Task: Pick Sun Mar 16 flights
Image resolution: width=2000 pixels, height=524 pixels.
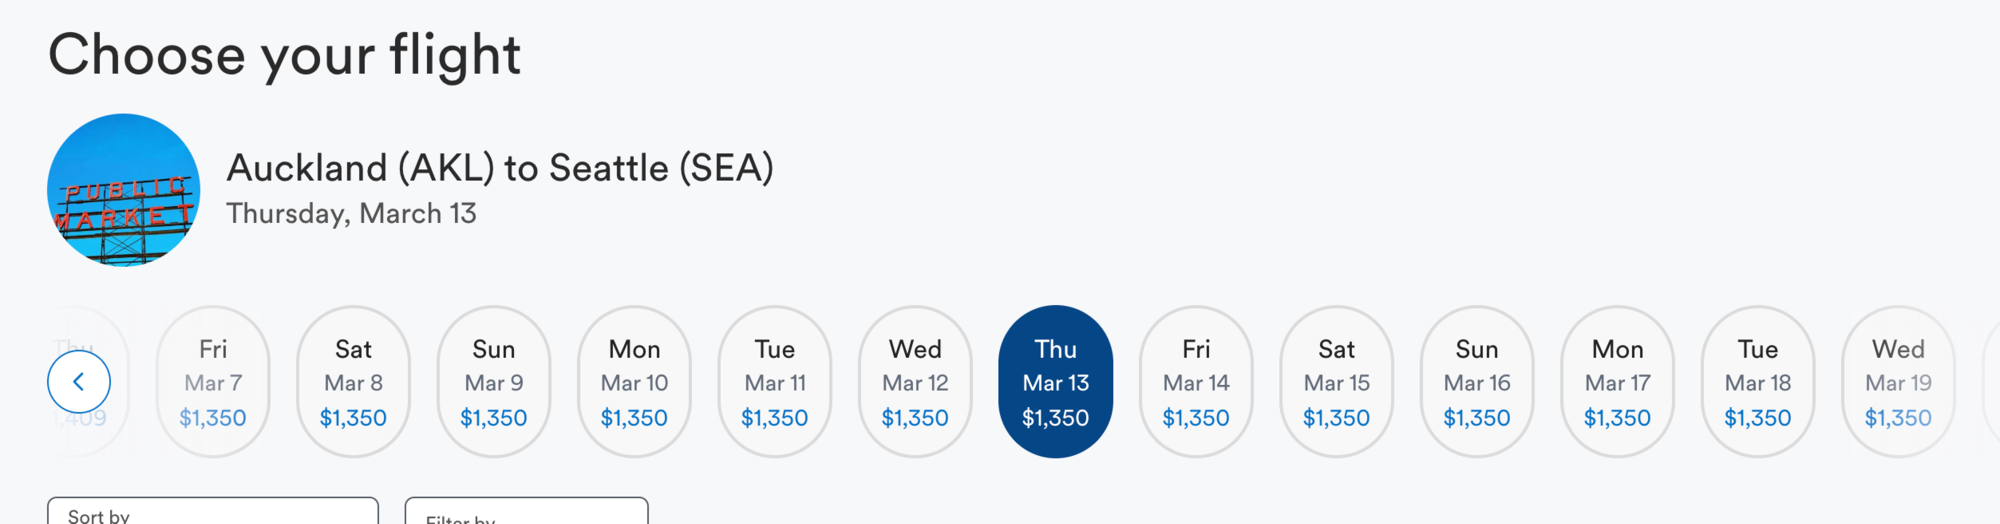Action: click(1477, 382)
